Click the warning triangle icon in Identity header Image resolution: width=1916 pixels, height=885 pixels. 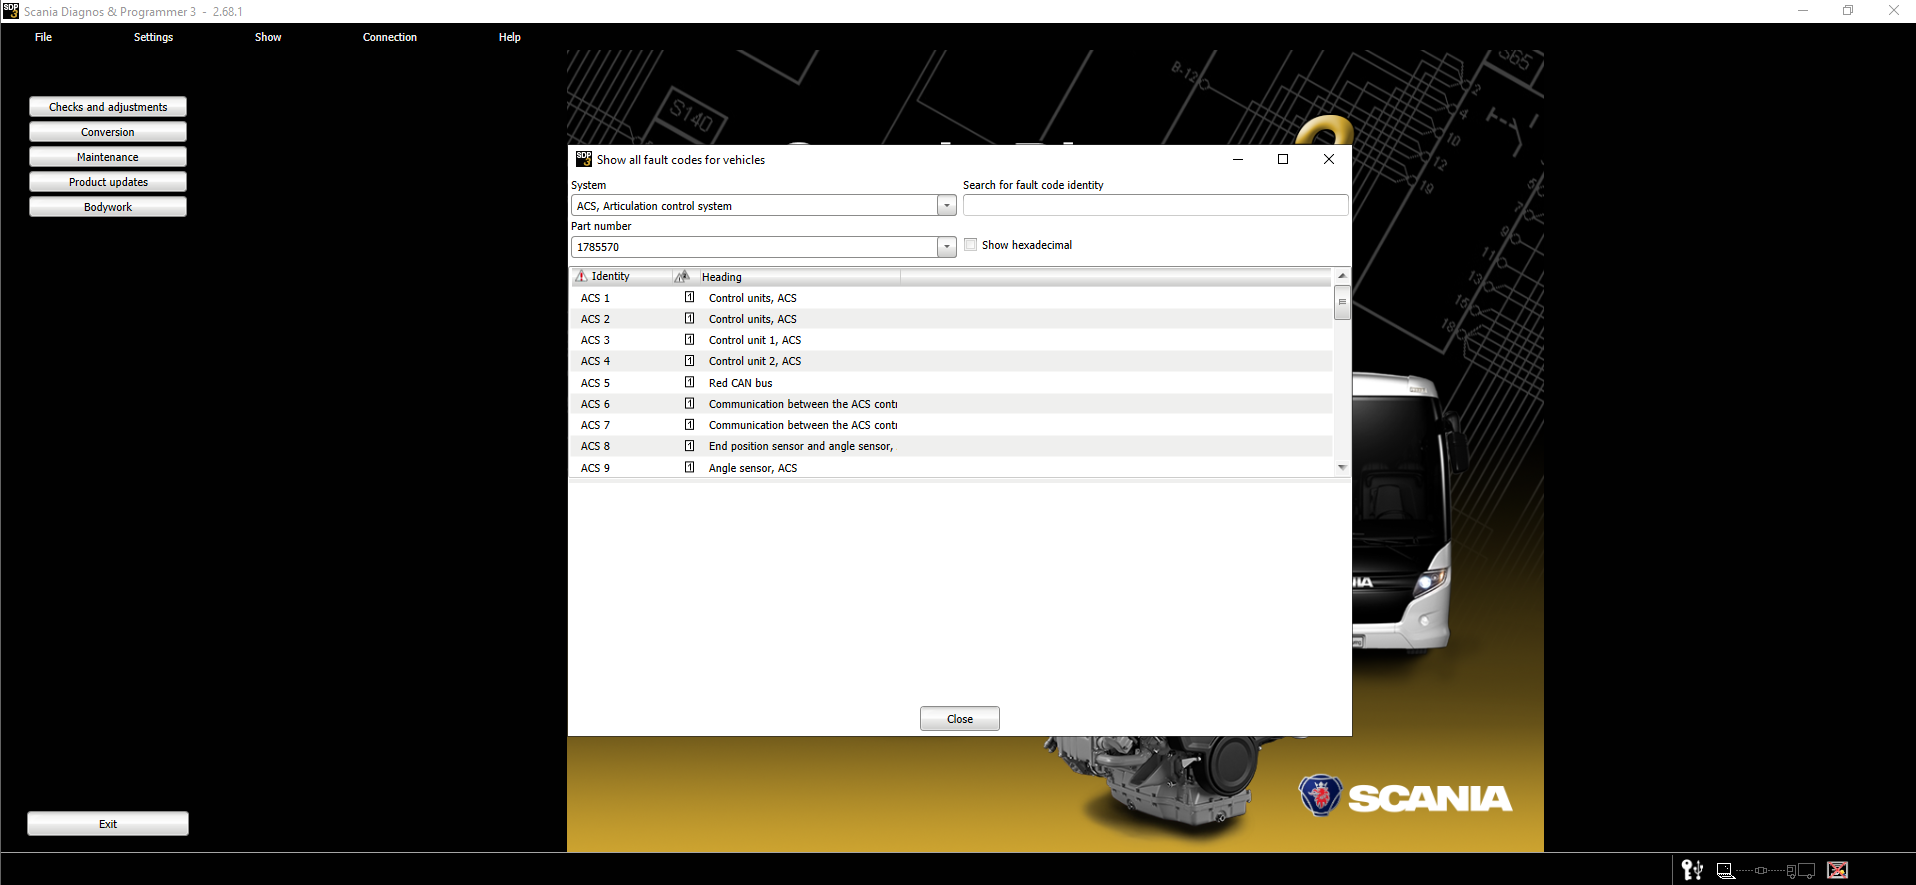point(581,276)
